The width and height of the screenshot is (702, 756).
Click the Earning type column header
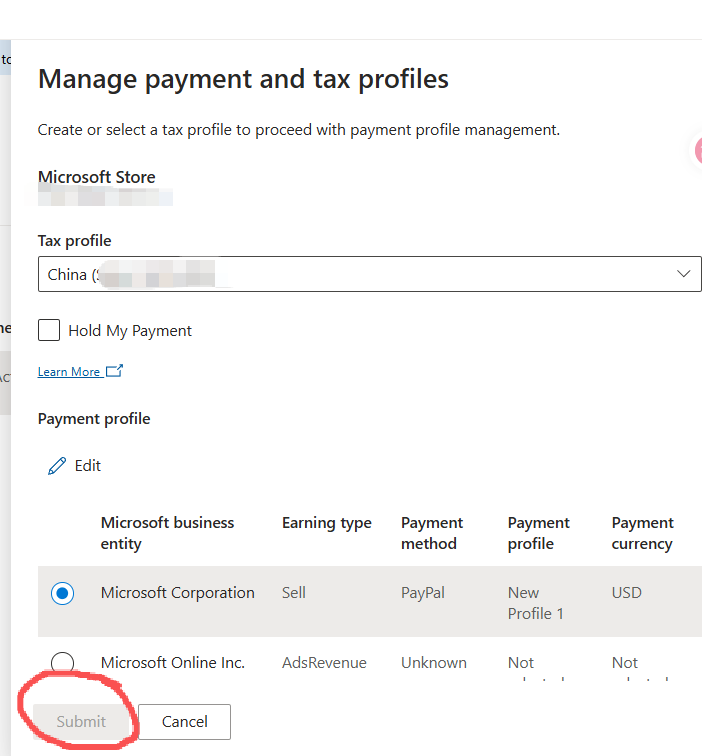point(327,523)
